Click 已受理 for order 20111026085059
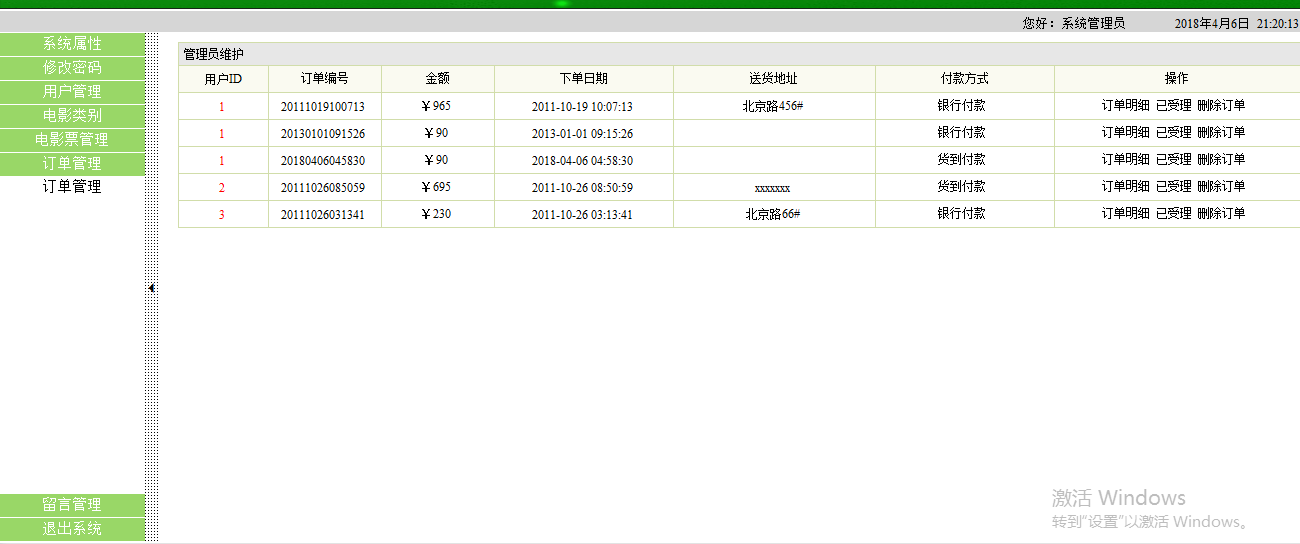1300x544 pixels. (x=1174, y=186)
